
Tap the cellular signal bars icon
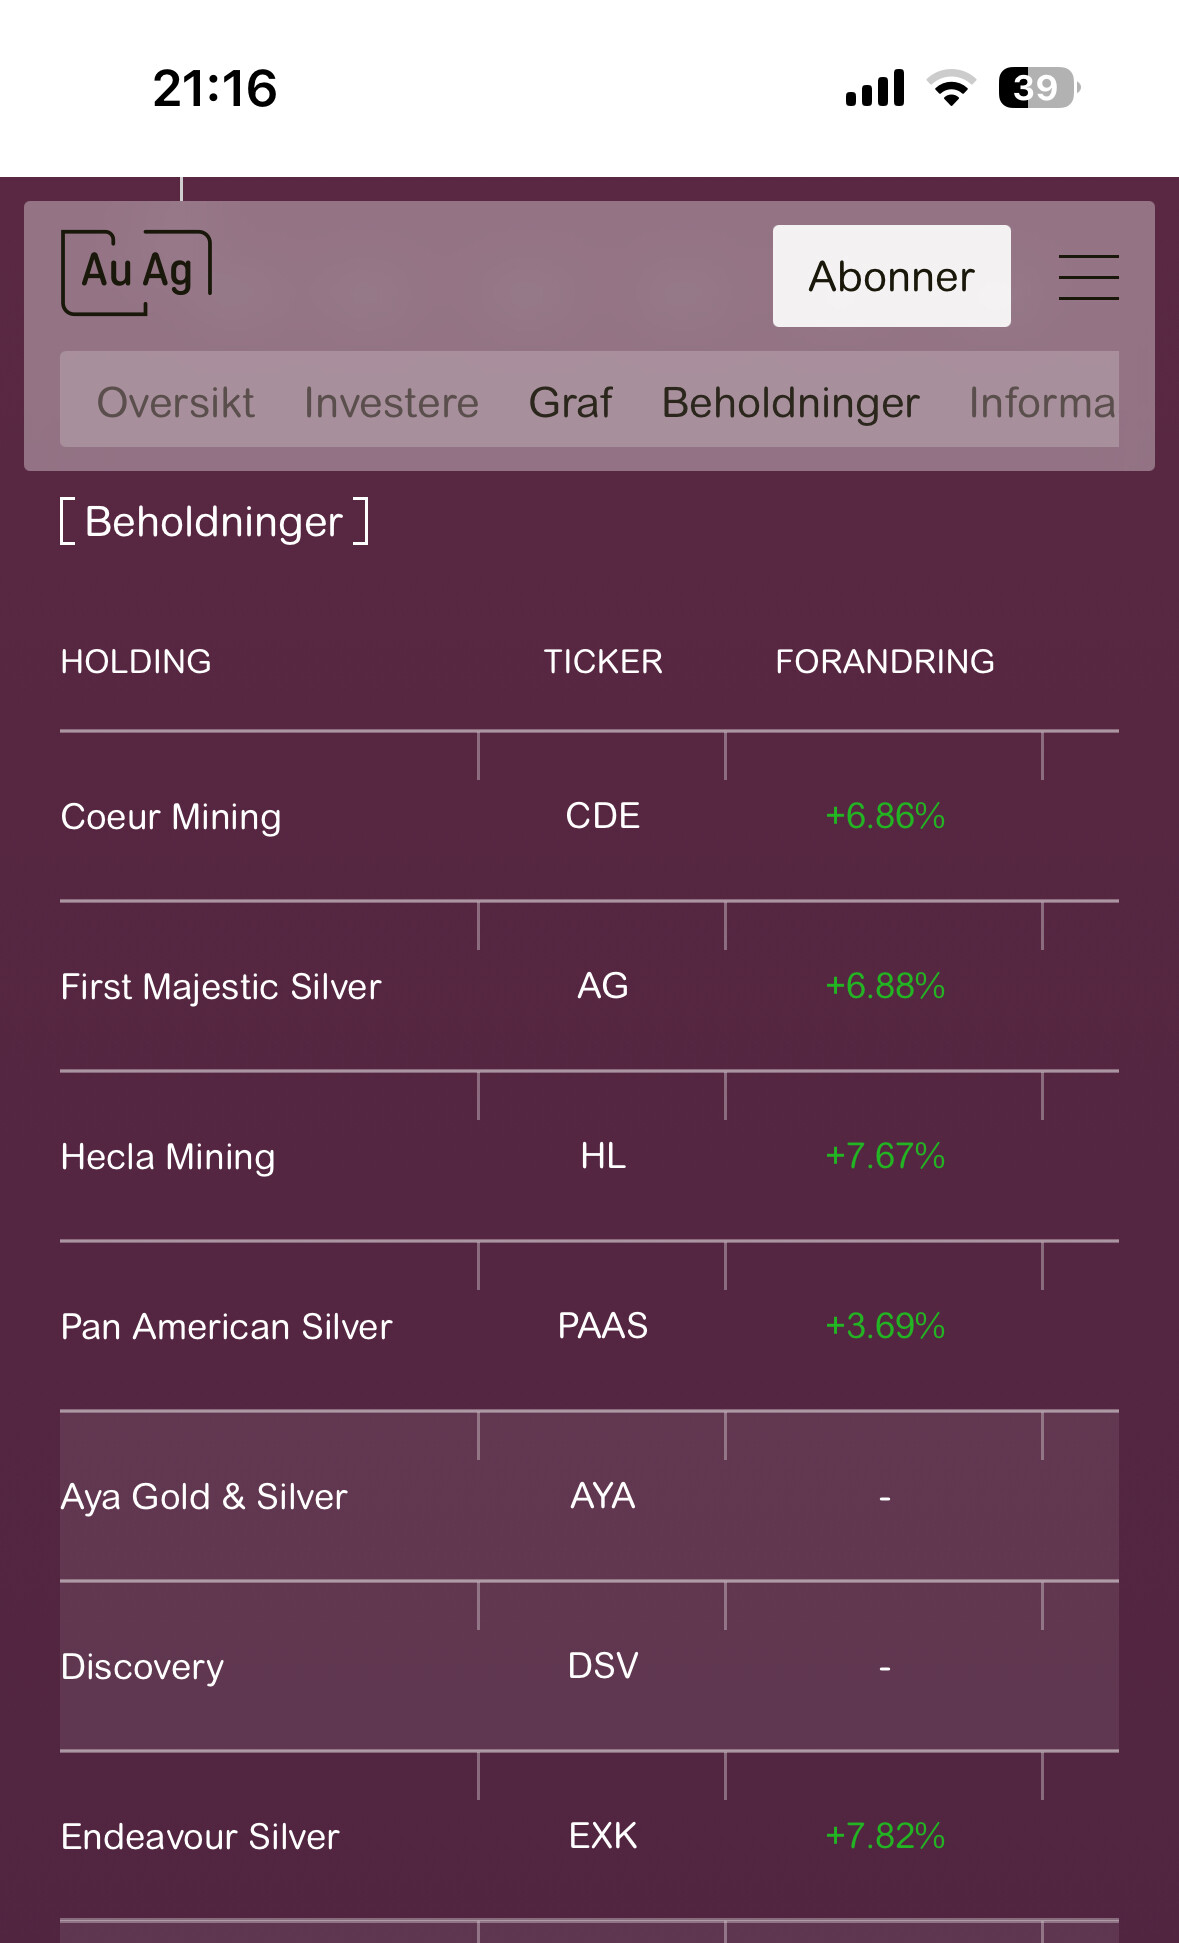875,88
